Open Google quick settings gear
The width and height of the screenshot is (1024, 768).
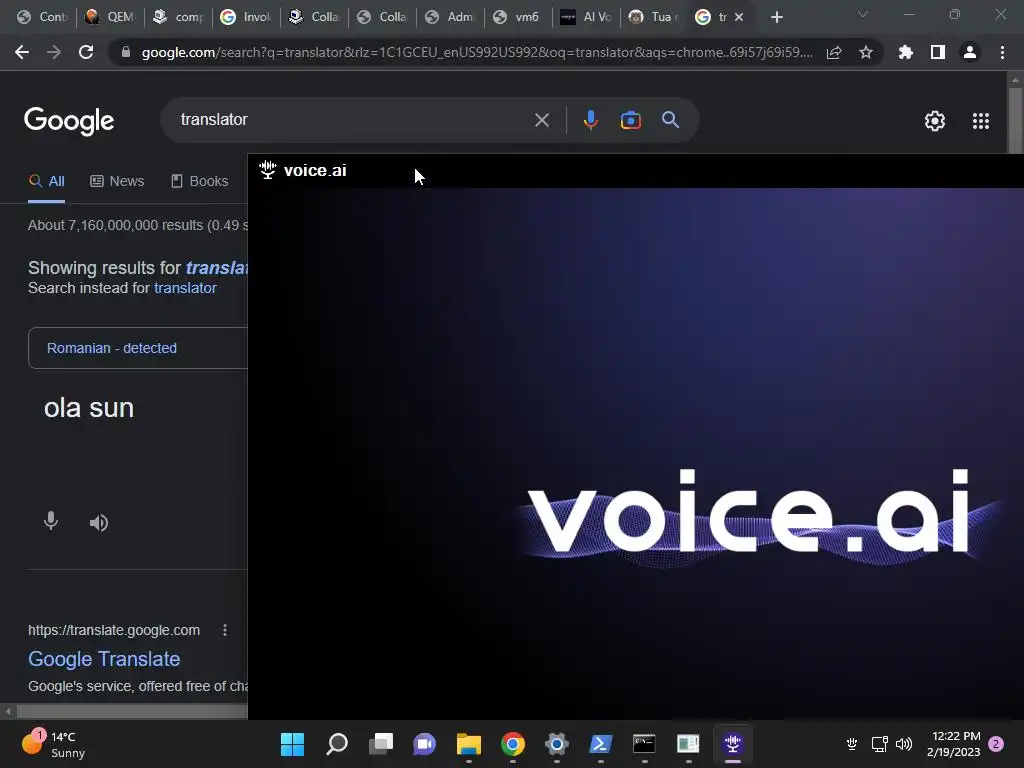[x=935, y=121]
